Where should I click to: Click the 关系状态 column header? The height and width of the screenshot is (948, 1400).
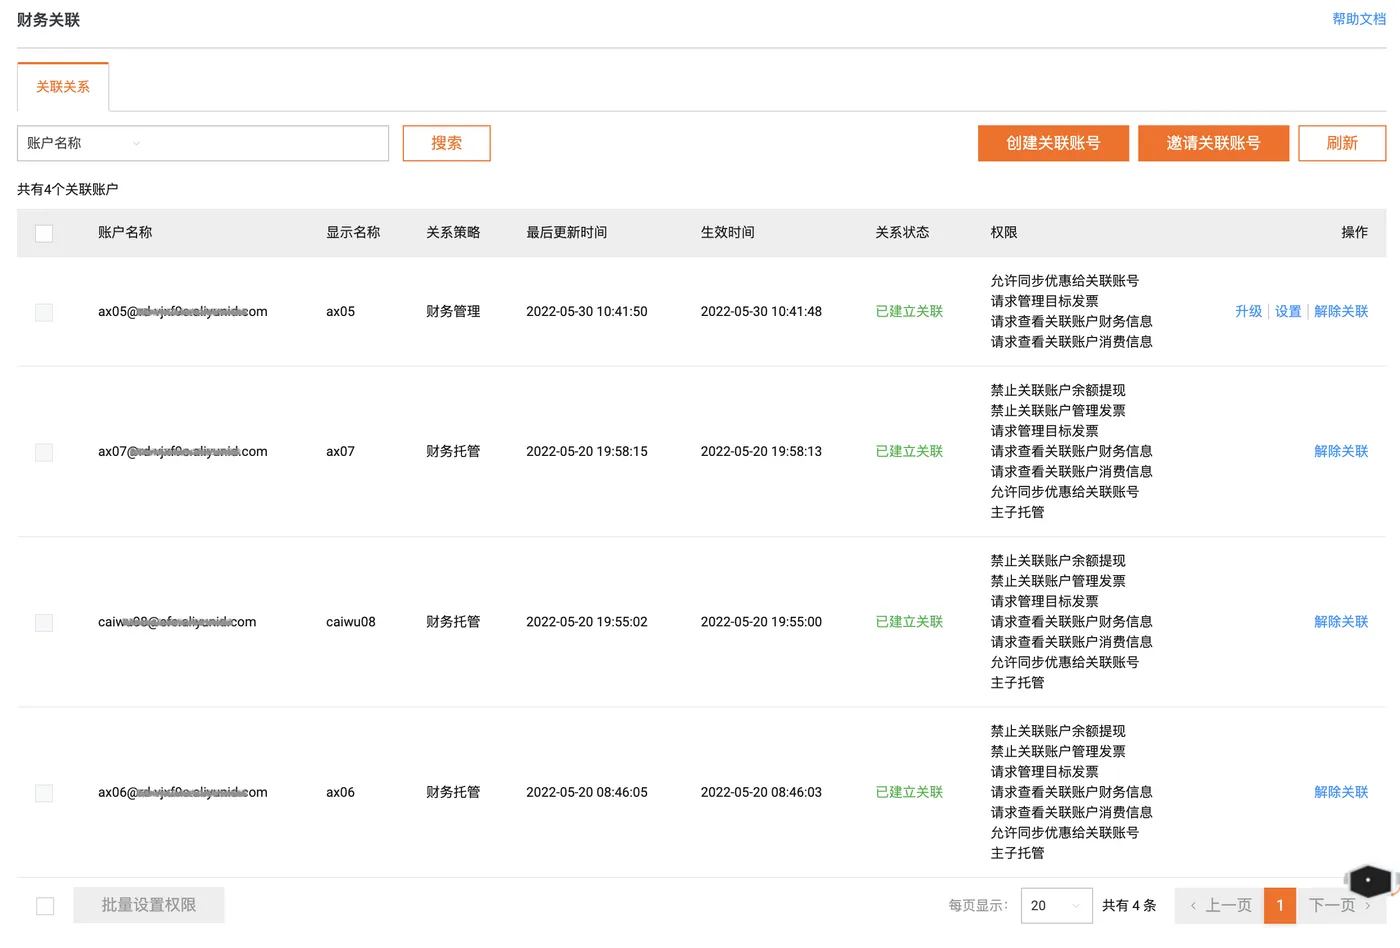(902, 232)
